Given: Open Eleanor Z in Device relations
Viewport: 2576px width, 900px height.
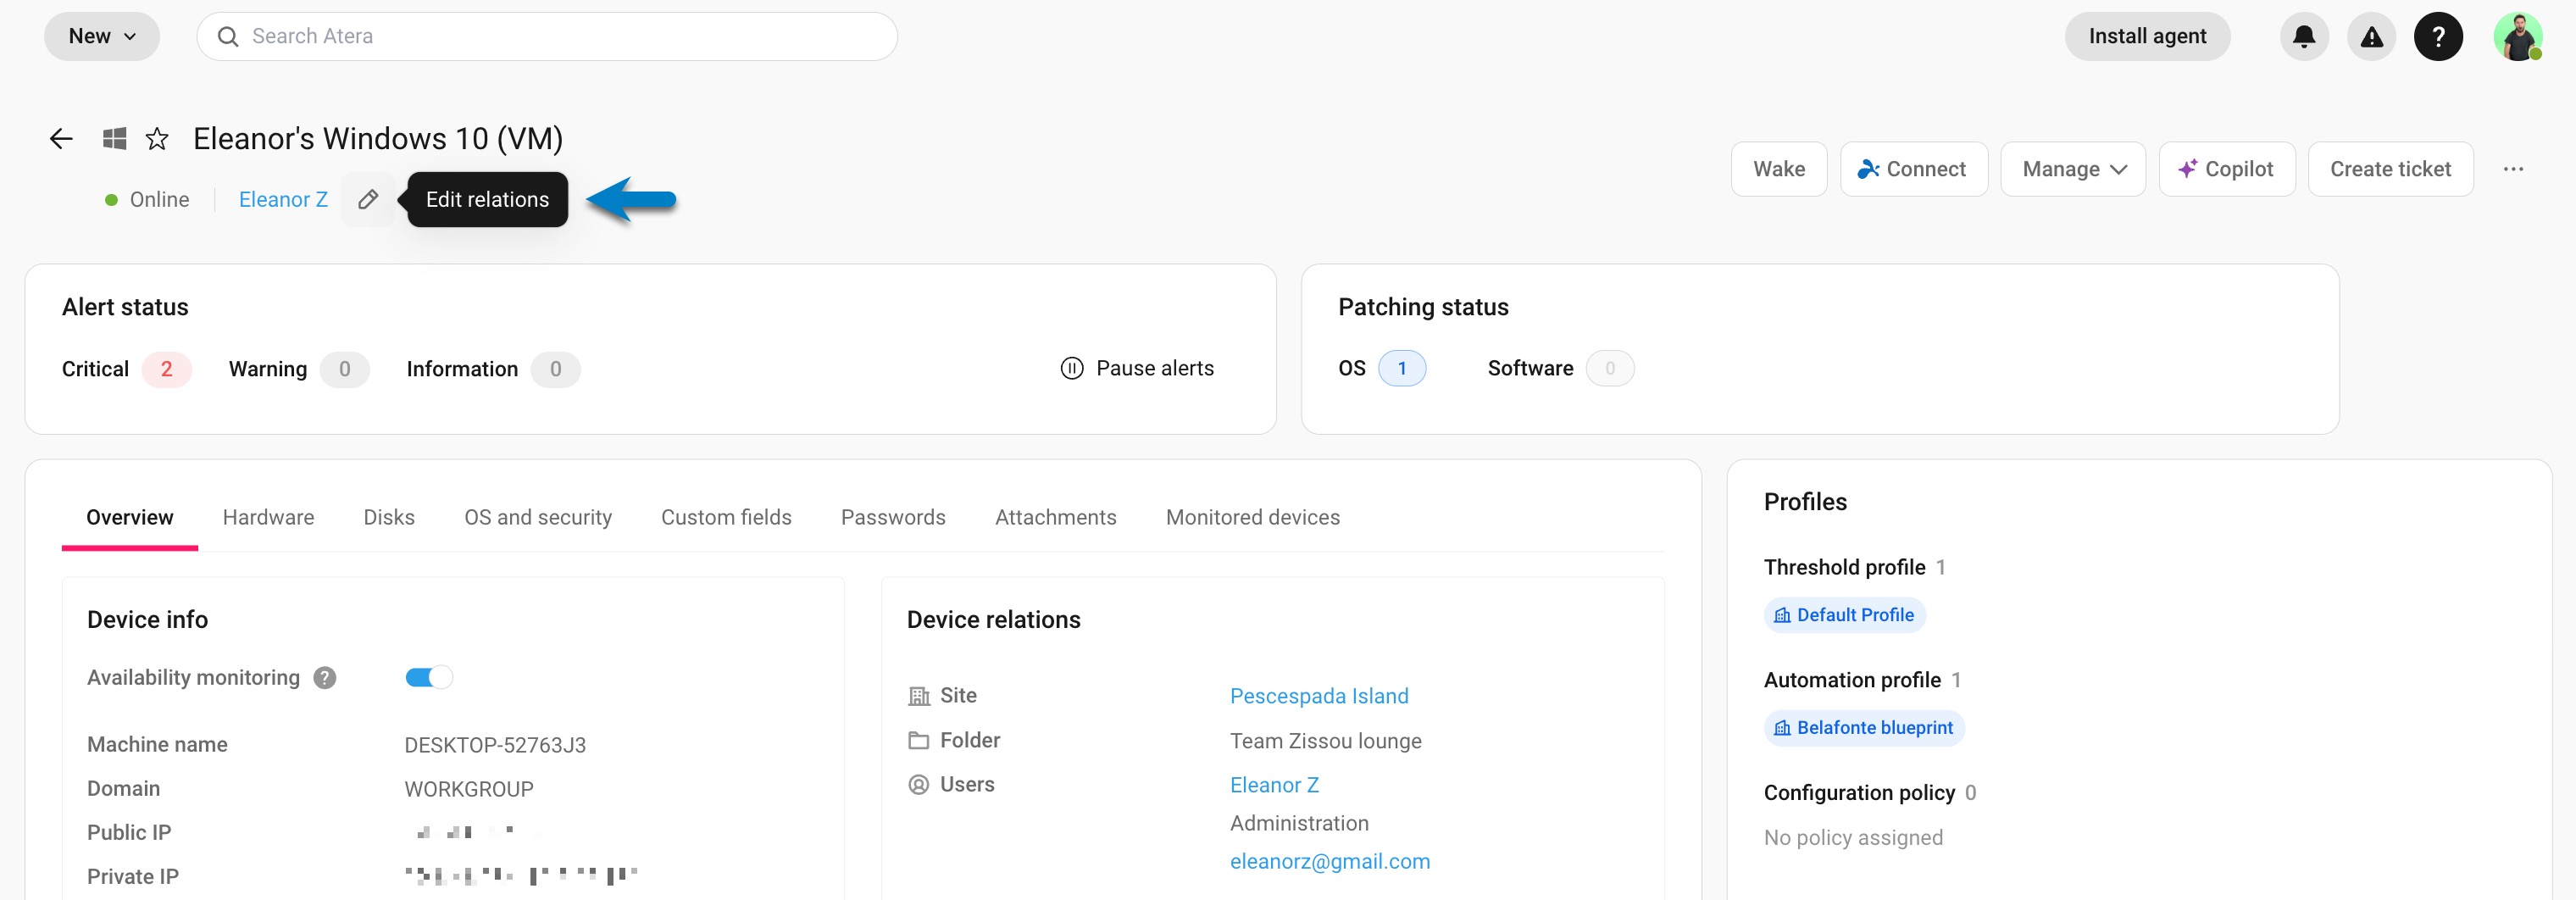Looking at the screenshot, I should 1274,785.
